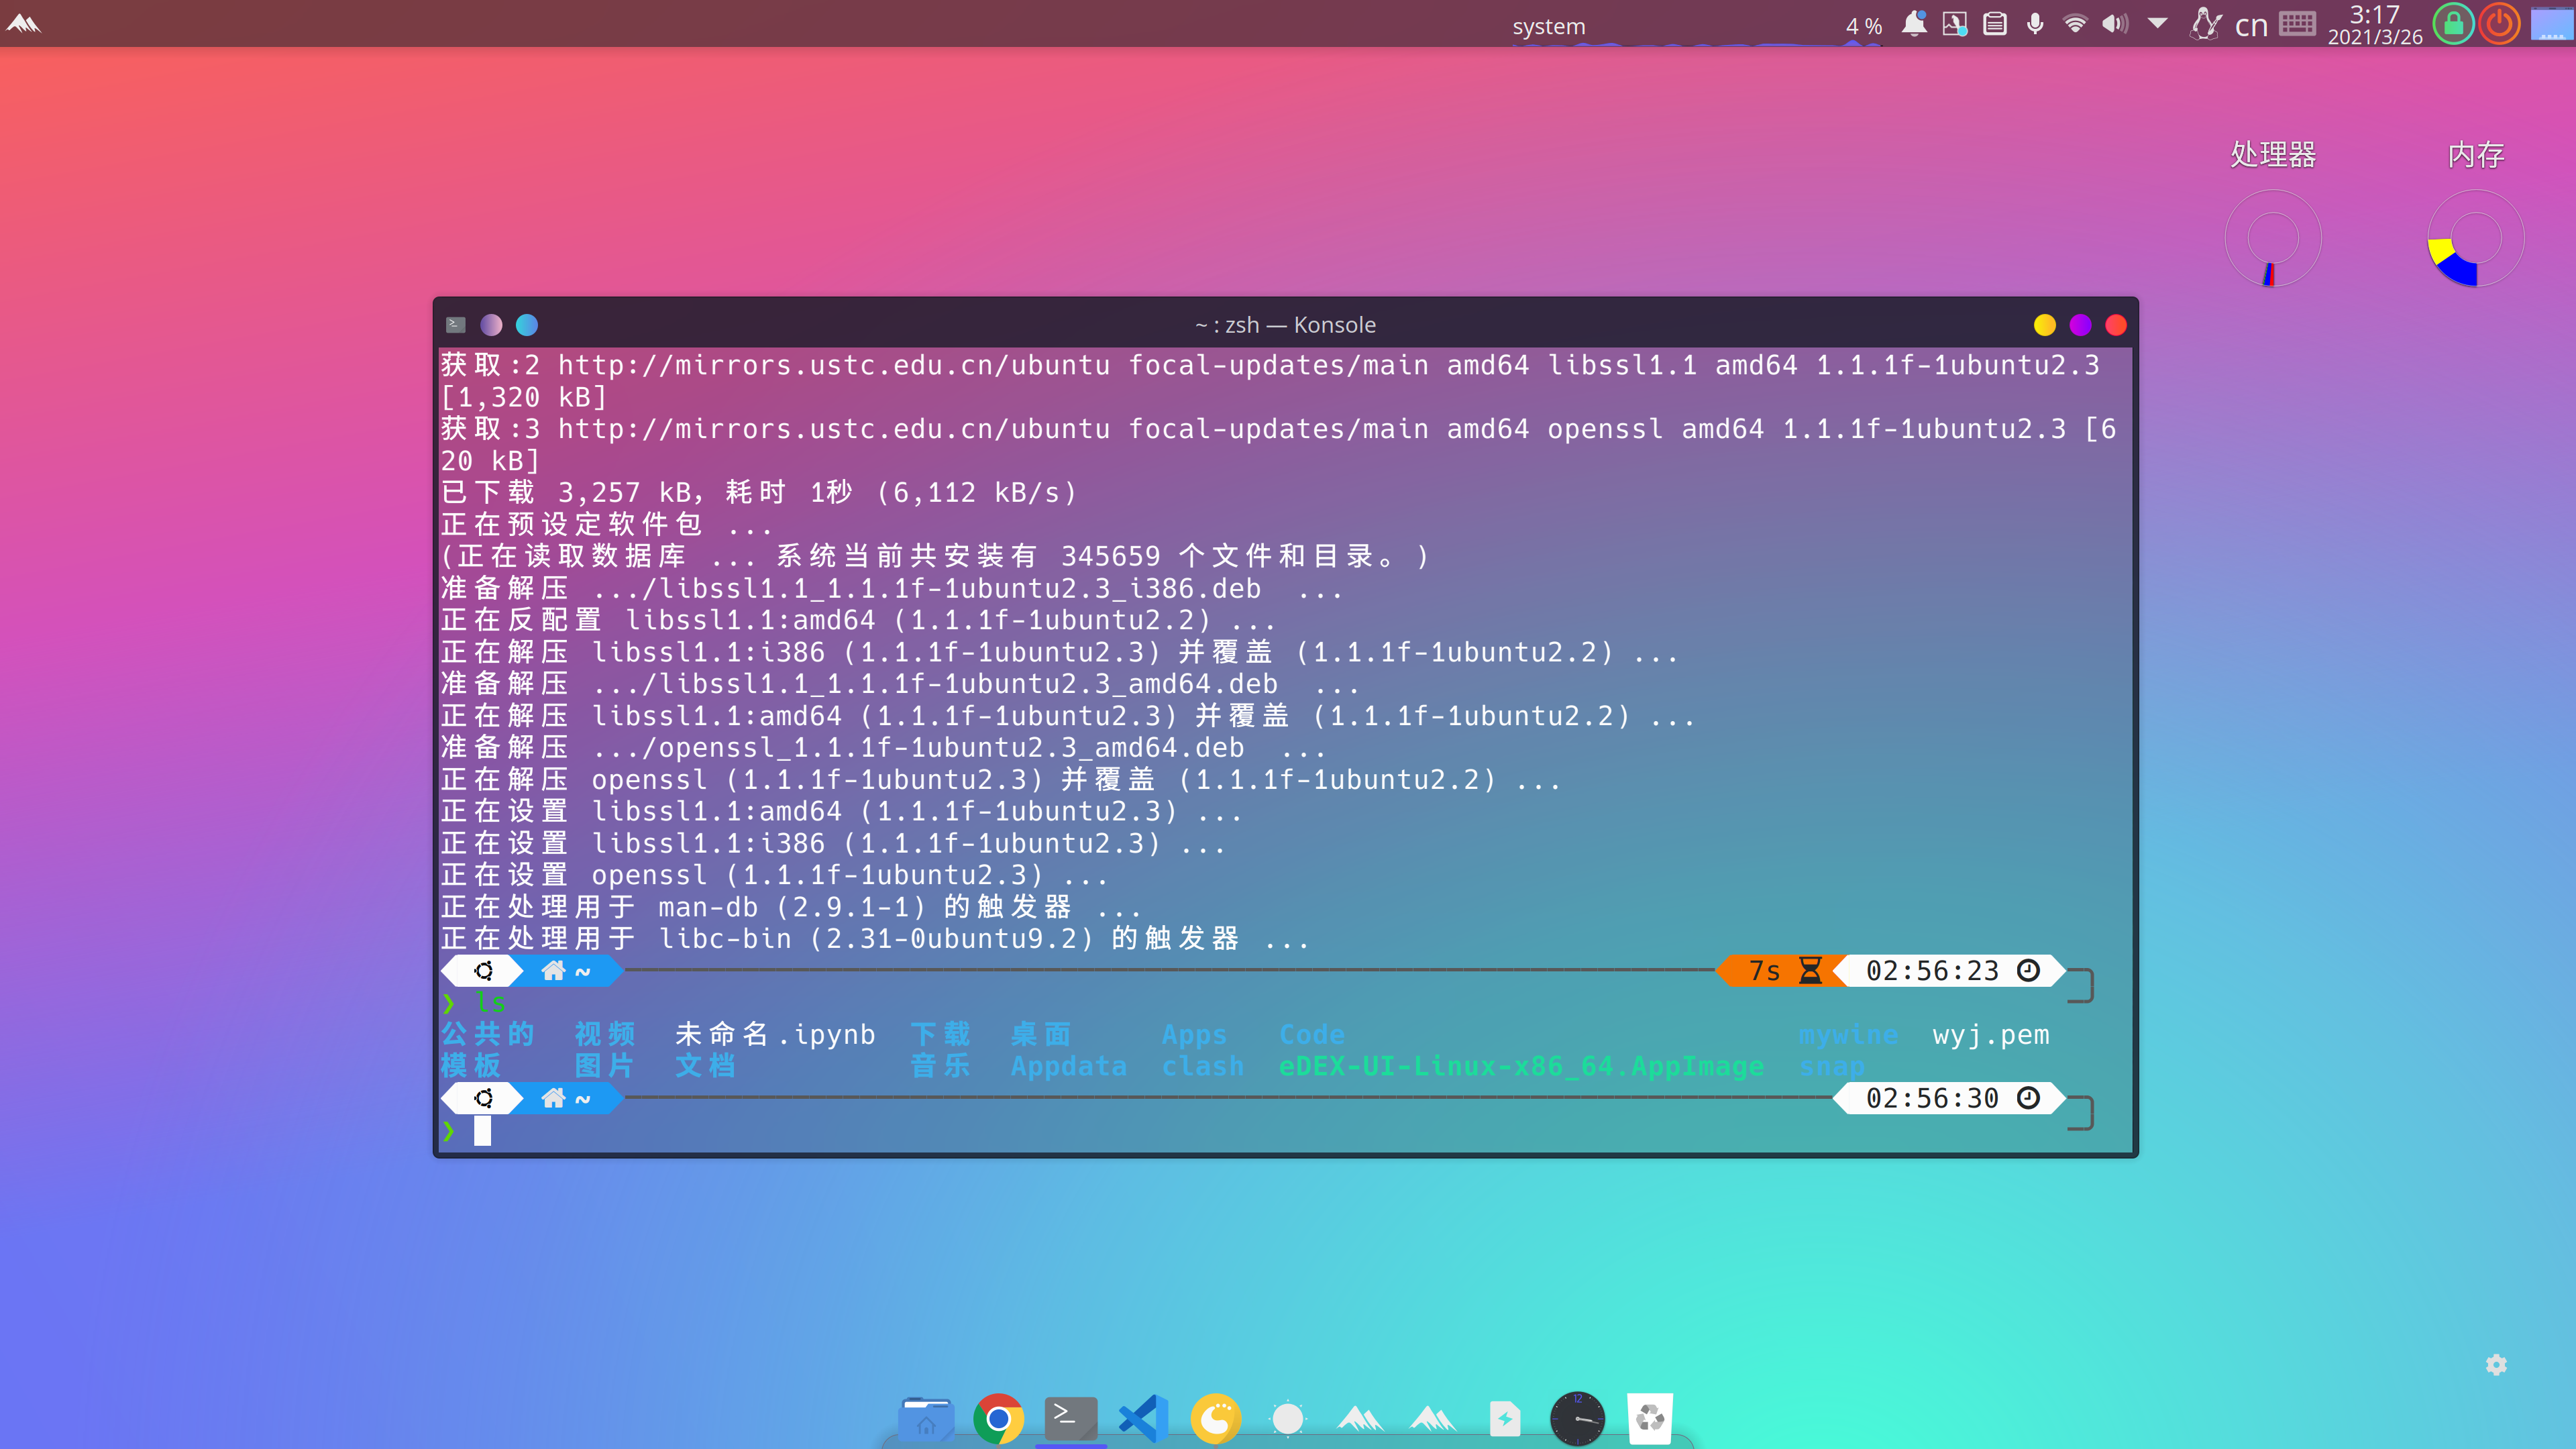Screen dimensions: 2576x1449
Task: Click the penguin tray icon
Action: pos(2205,23)
